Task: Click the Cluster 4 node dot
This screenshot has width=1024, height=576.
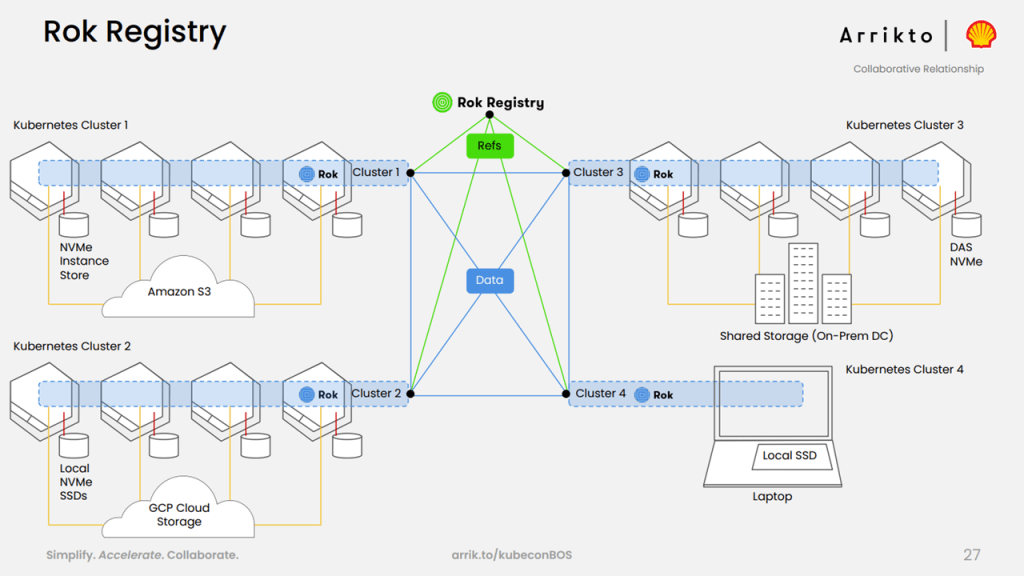Action: (x=566, y=394)
